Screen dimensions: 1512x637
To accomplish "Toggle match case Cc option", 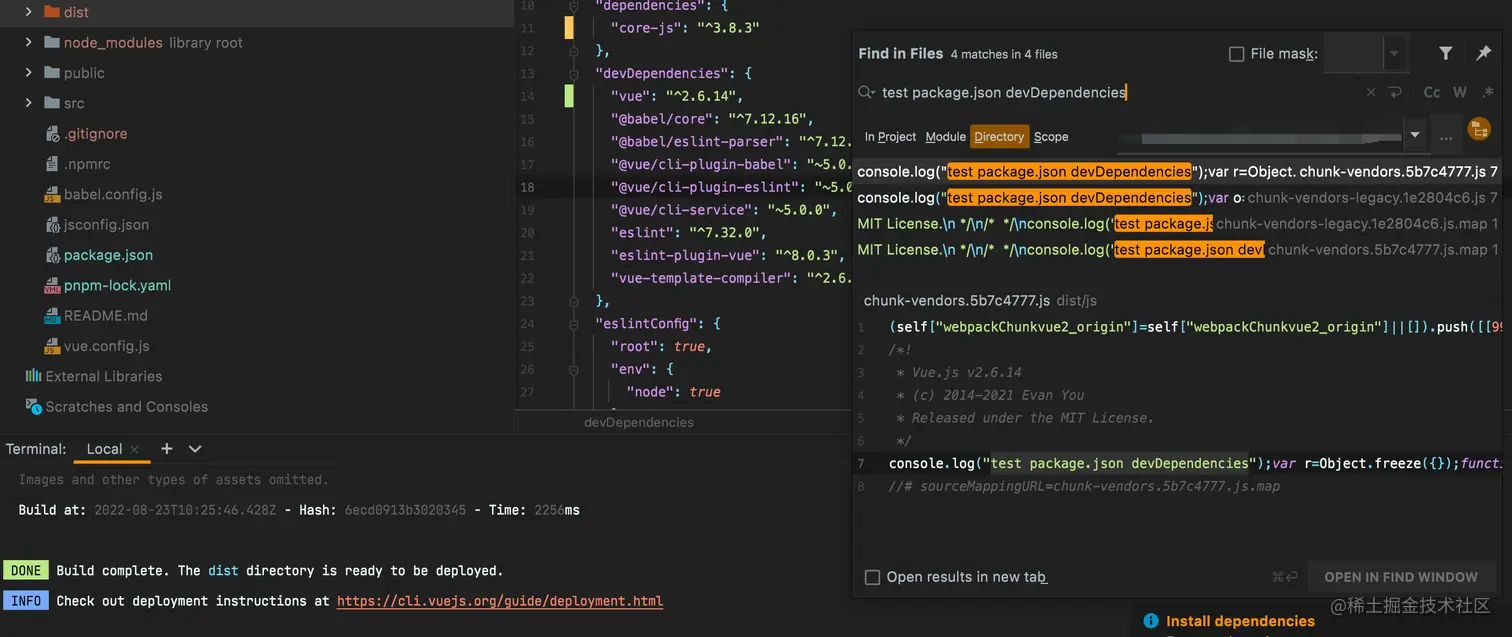I will click(x=1432, y=92).
